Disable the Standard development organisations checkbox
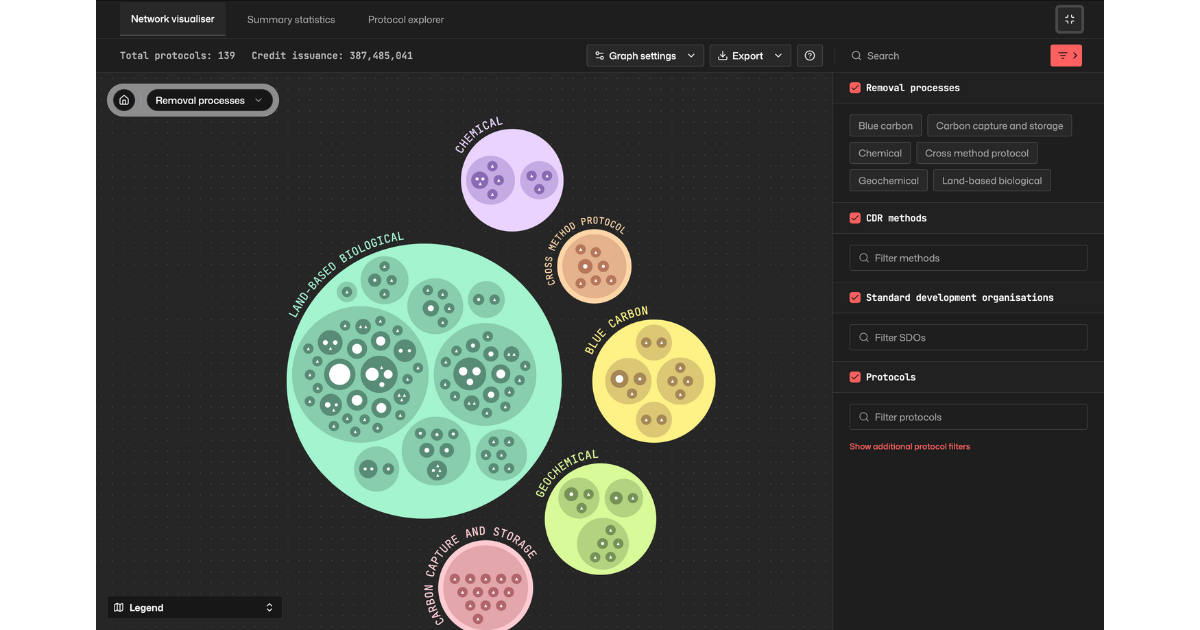 855,298
